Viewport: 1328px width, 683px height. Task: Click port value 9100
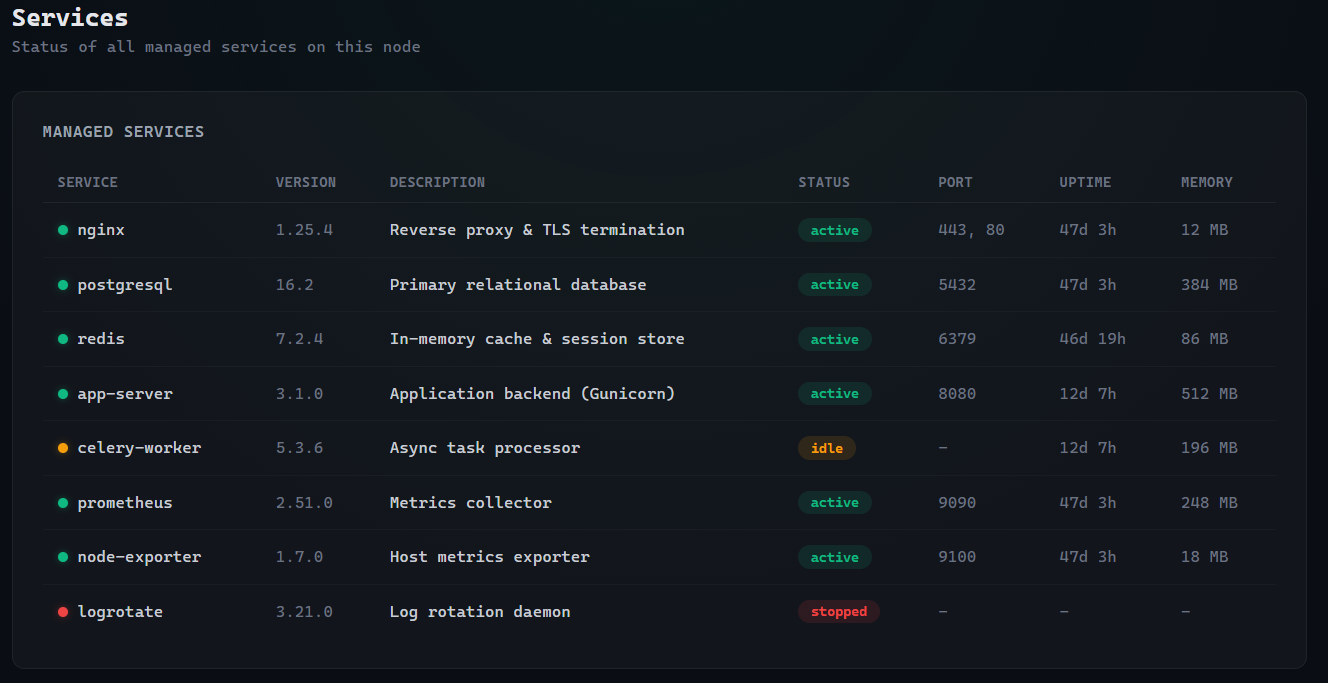click(957, 557)
